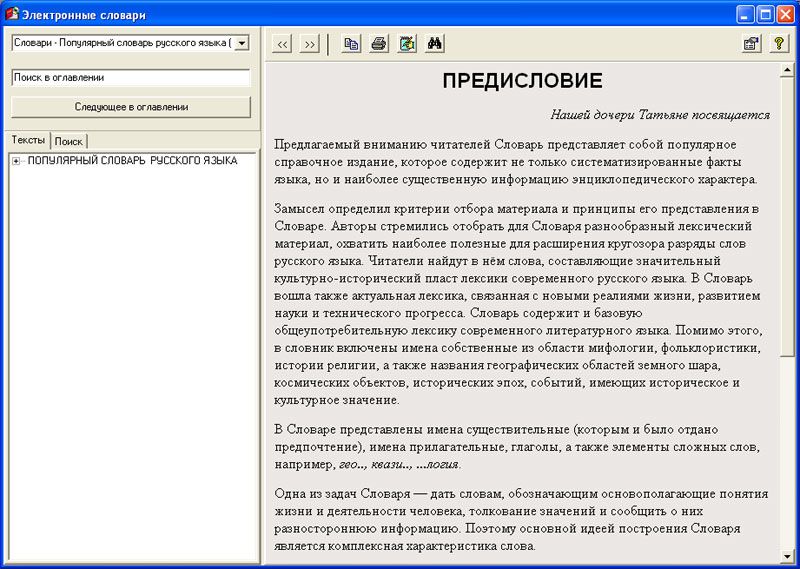Select the Словари dictionary combo box

pyautogui.click(x=120, y=43)
